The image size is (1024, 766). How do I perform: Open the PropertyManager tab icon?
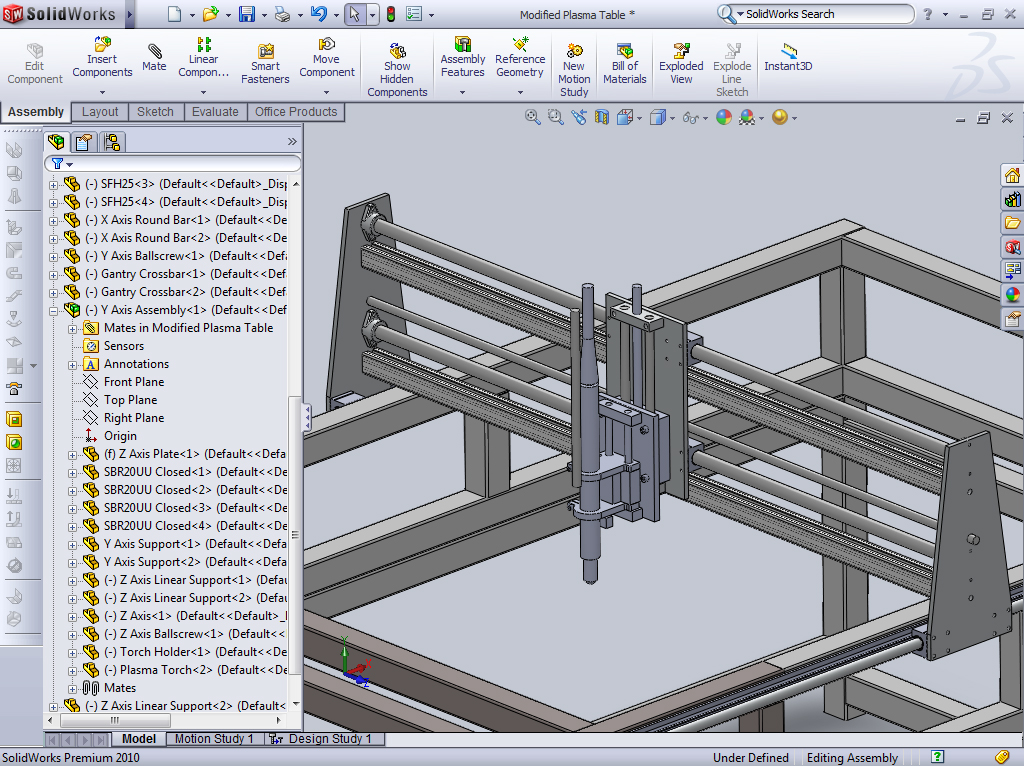[x=84, y=142]
